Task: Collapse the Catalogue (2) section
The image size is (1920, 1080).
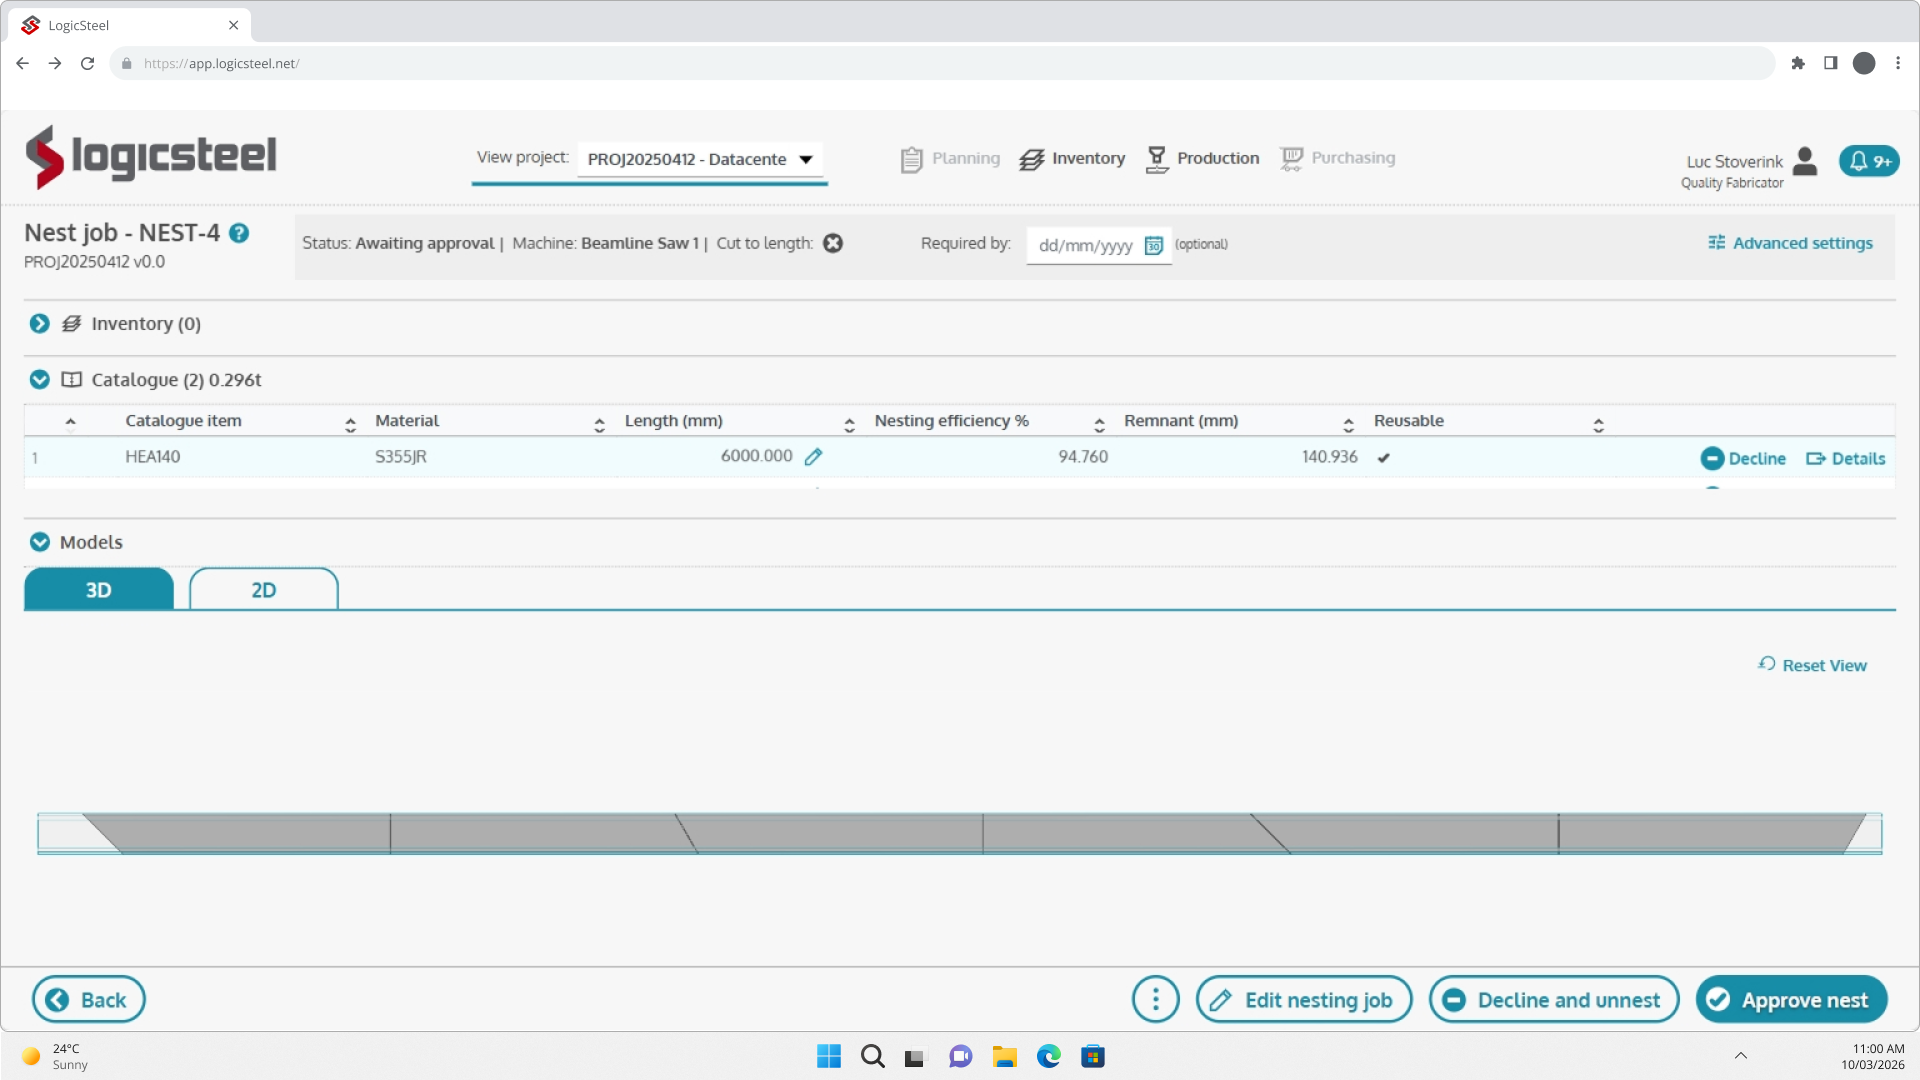Action: coord(40,379)
